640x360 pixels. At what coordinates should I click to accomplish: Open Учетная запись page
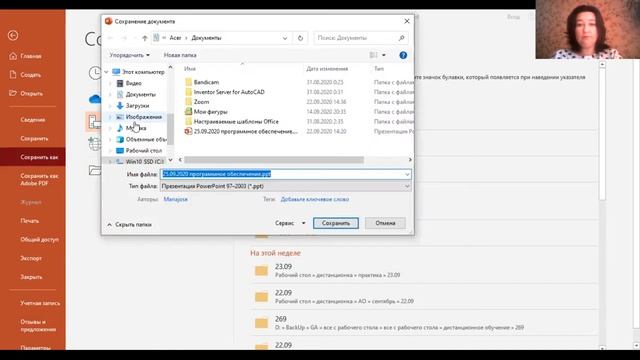(x=40, y=303)
